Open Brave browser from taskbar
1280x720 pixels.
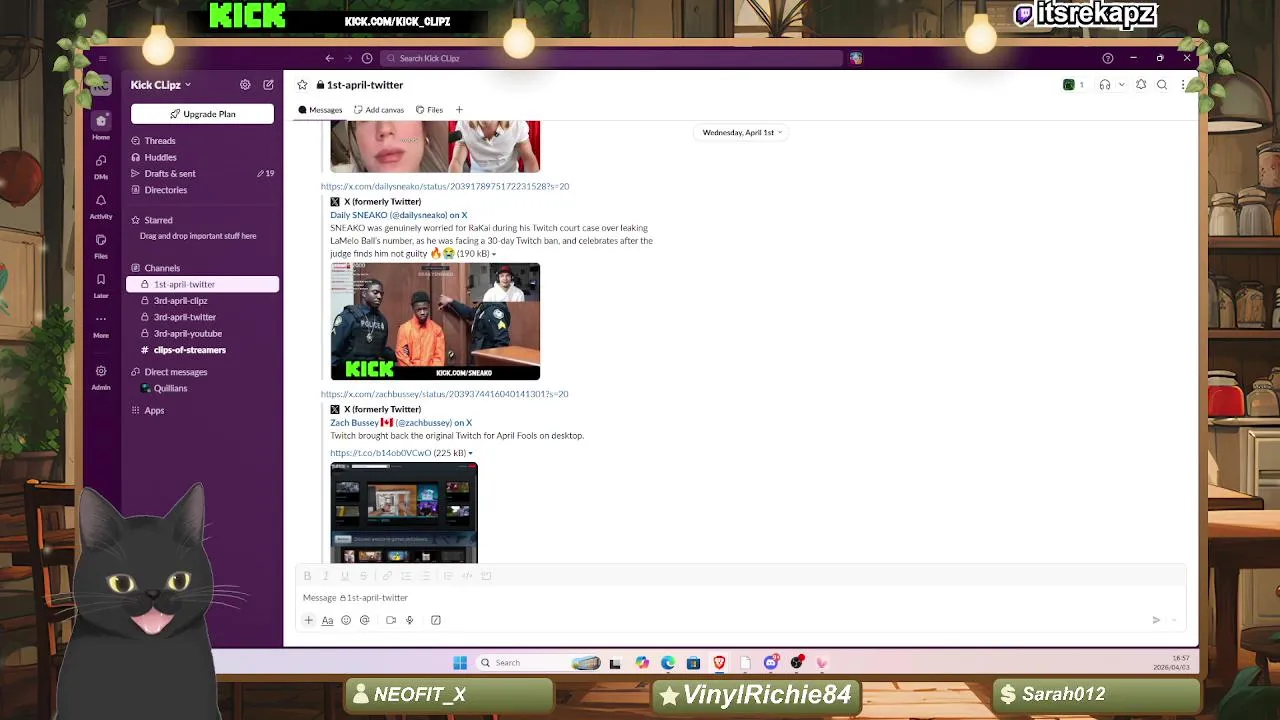click(x=719, y=663)
